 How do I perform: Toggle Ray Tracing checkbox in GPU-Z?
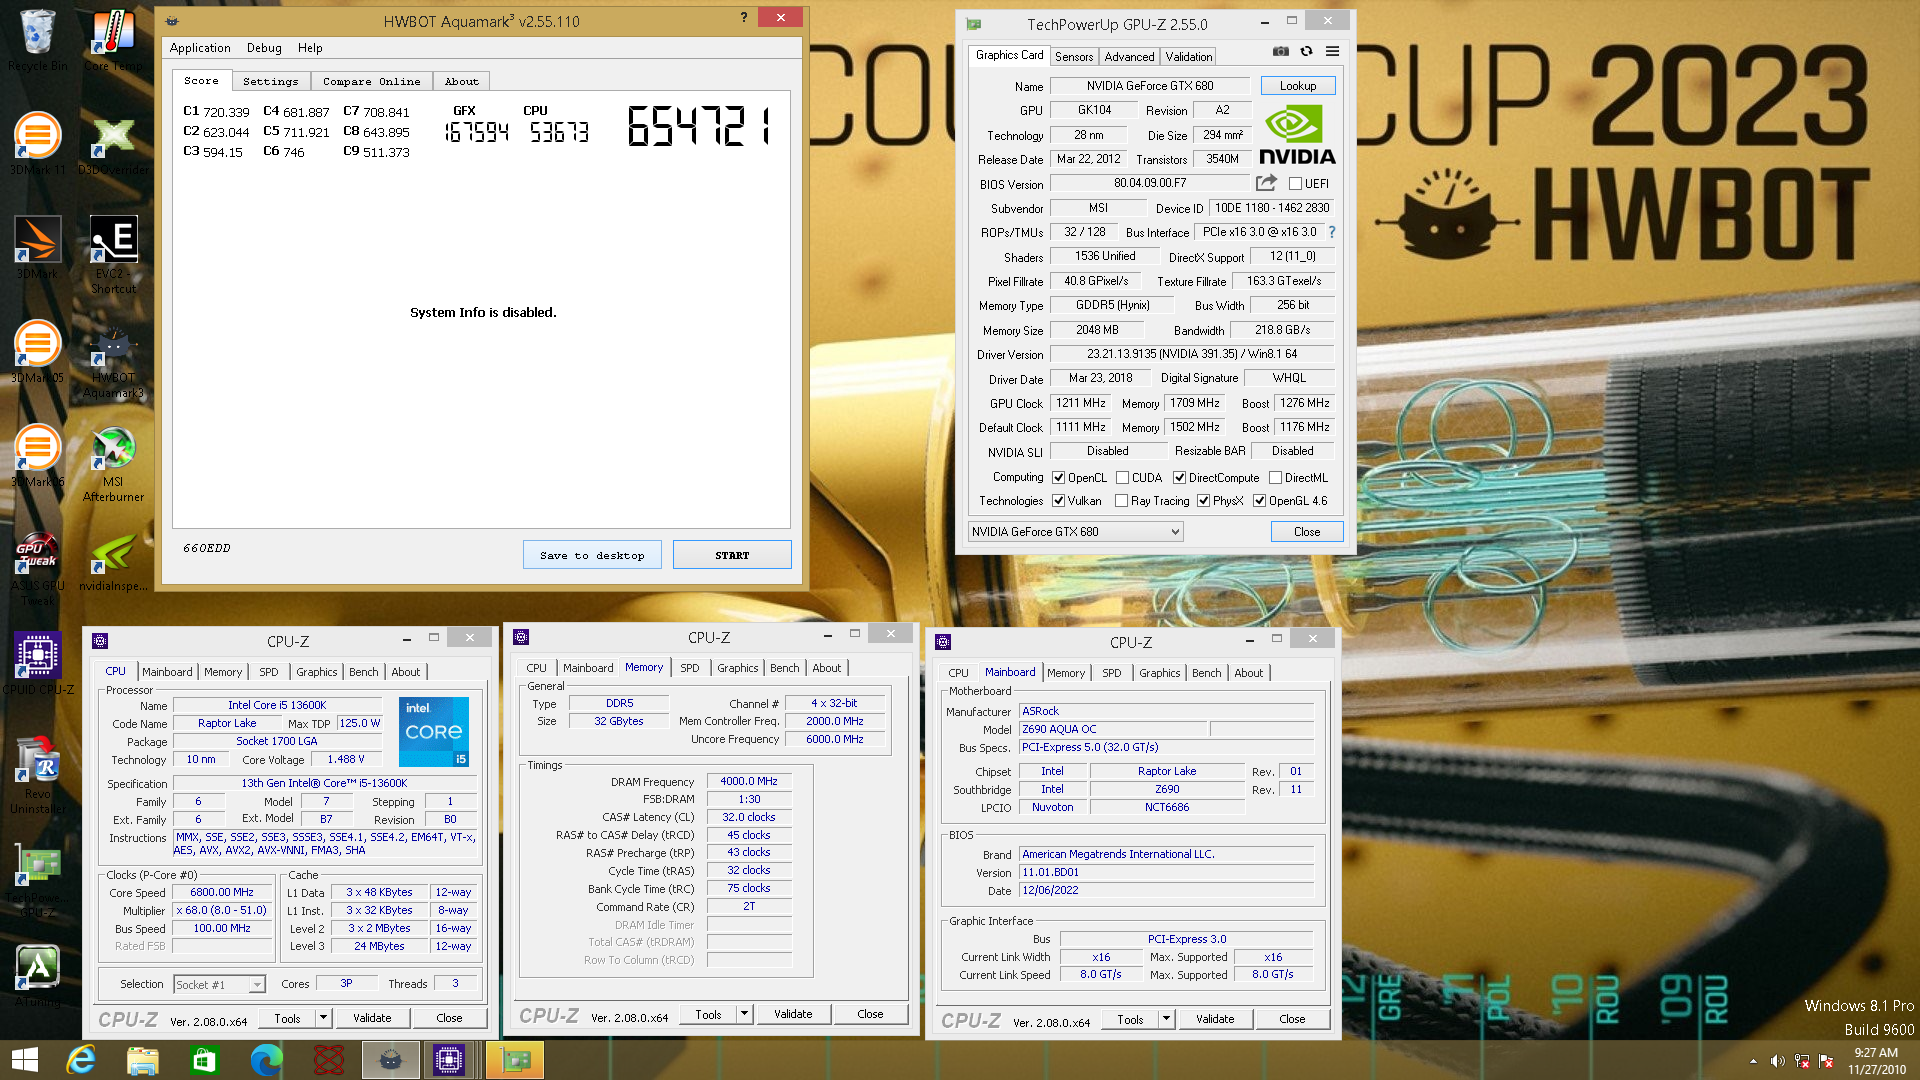pyautogui.click(x=1121, y=501)
